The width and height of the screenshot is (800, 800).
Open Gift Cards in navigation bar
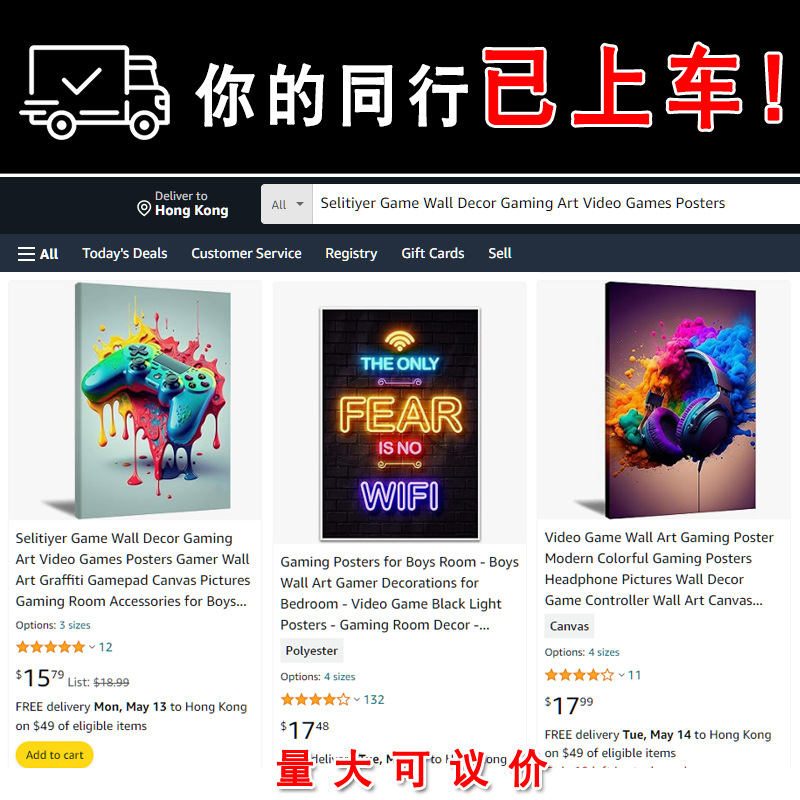pyautogui.click(x=433, y=254)
